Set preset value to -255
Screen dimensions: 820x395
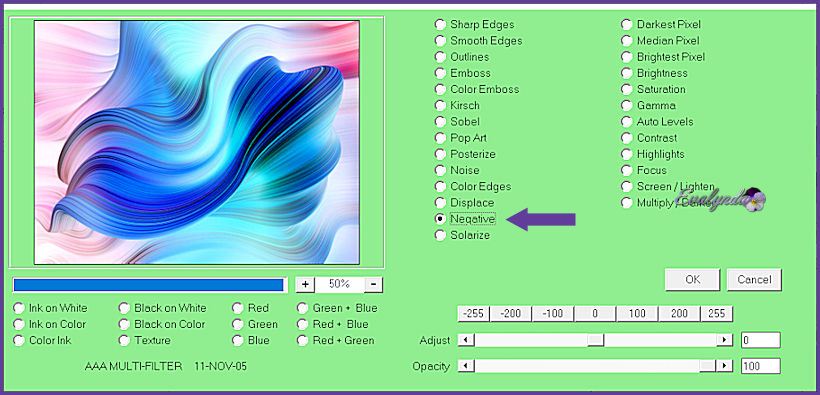[x=474, y=313]
